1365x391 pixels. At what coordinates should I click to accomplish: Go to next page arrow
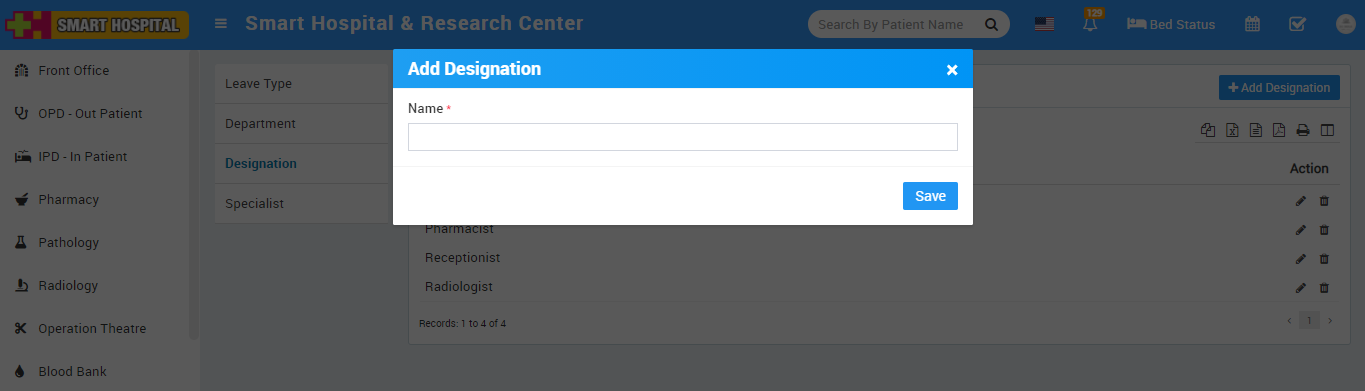pyautogui.click(x=1329, y=320)
